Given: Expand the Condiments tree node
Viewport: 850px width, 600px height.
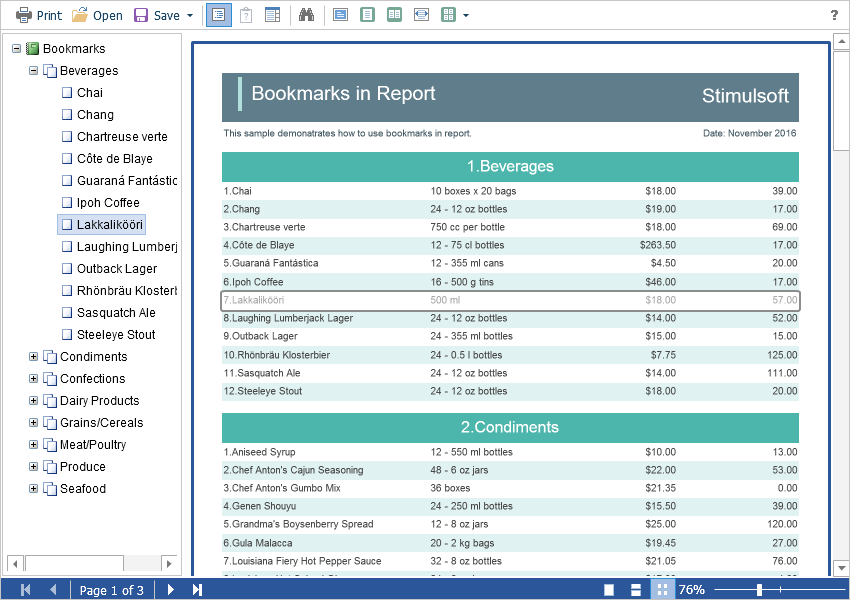Looking at the screenshot, I should click(34, 357).
